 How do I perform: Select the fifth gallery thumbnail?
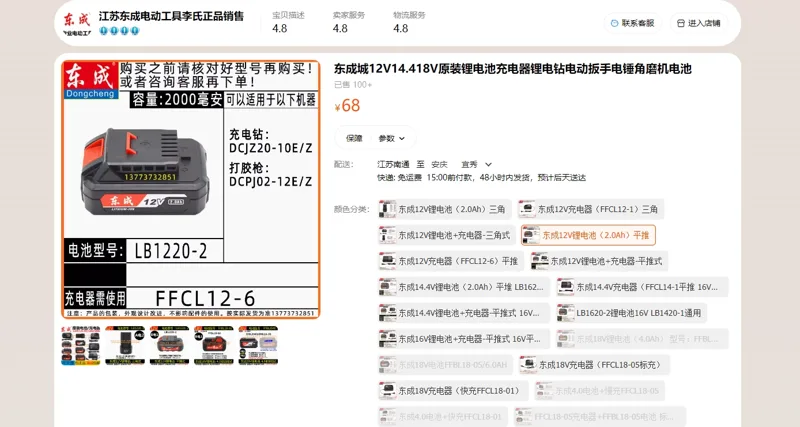[258, 345]
